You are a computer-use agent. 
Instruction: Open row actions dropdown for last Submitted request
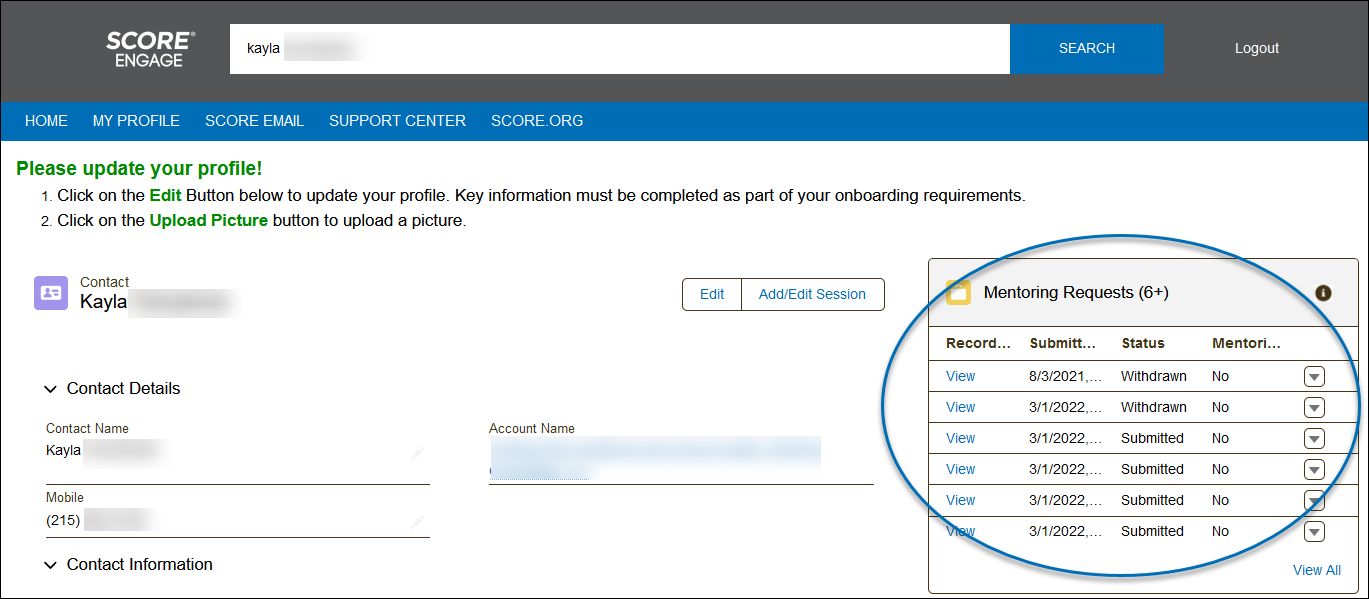click(x=1314, y=532)
